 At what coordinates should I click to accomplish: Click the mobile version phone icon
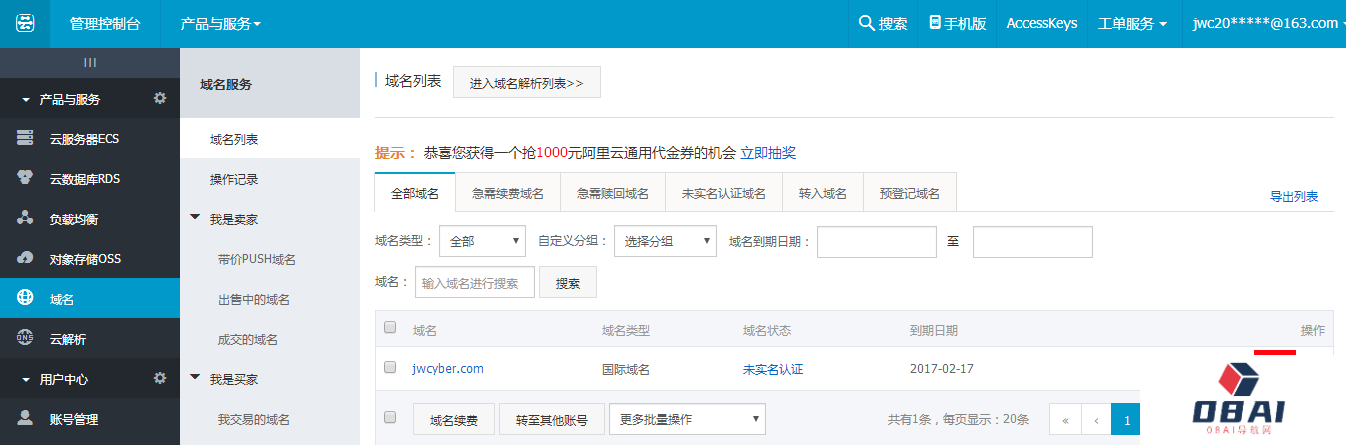[x=935, y=23]
